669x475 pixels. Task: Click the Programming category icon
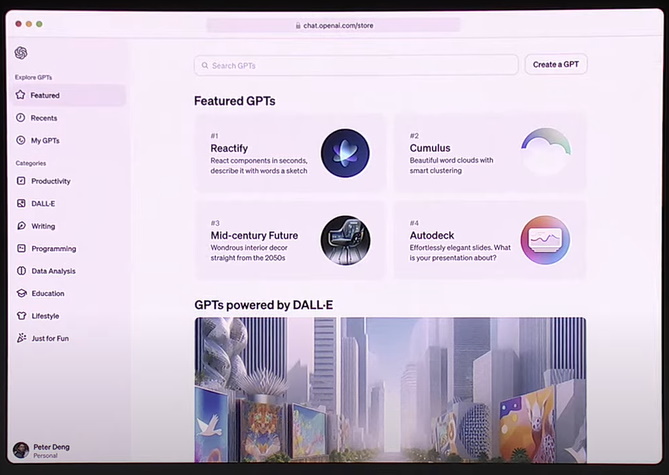point(21,248)
